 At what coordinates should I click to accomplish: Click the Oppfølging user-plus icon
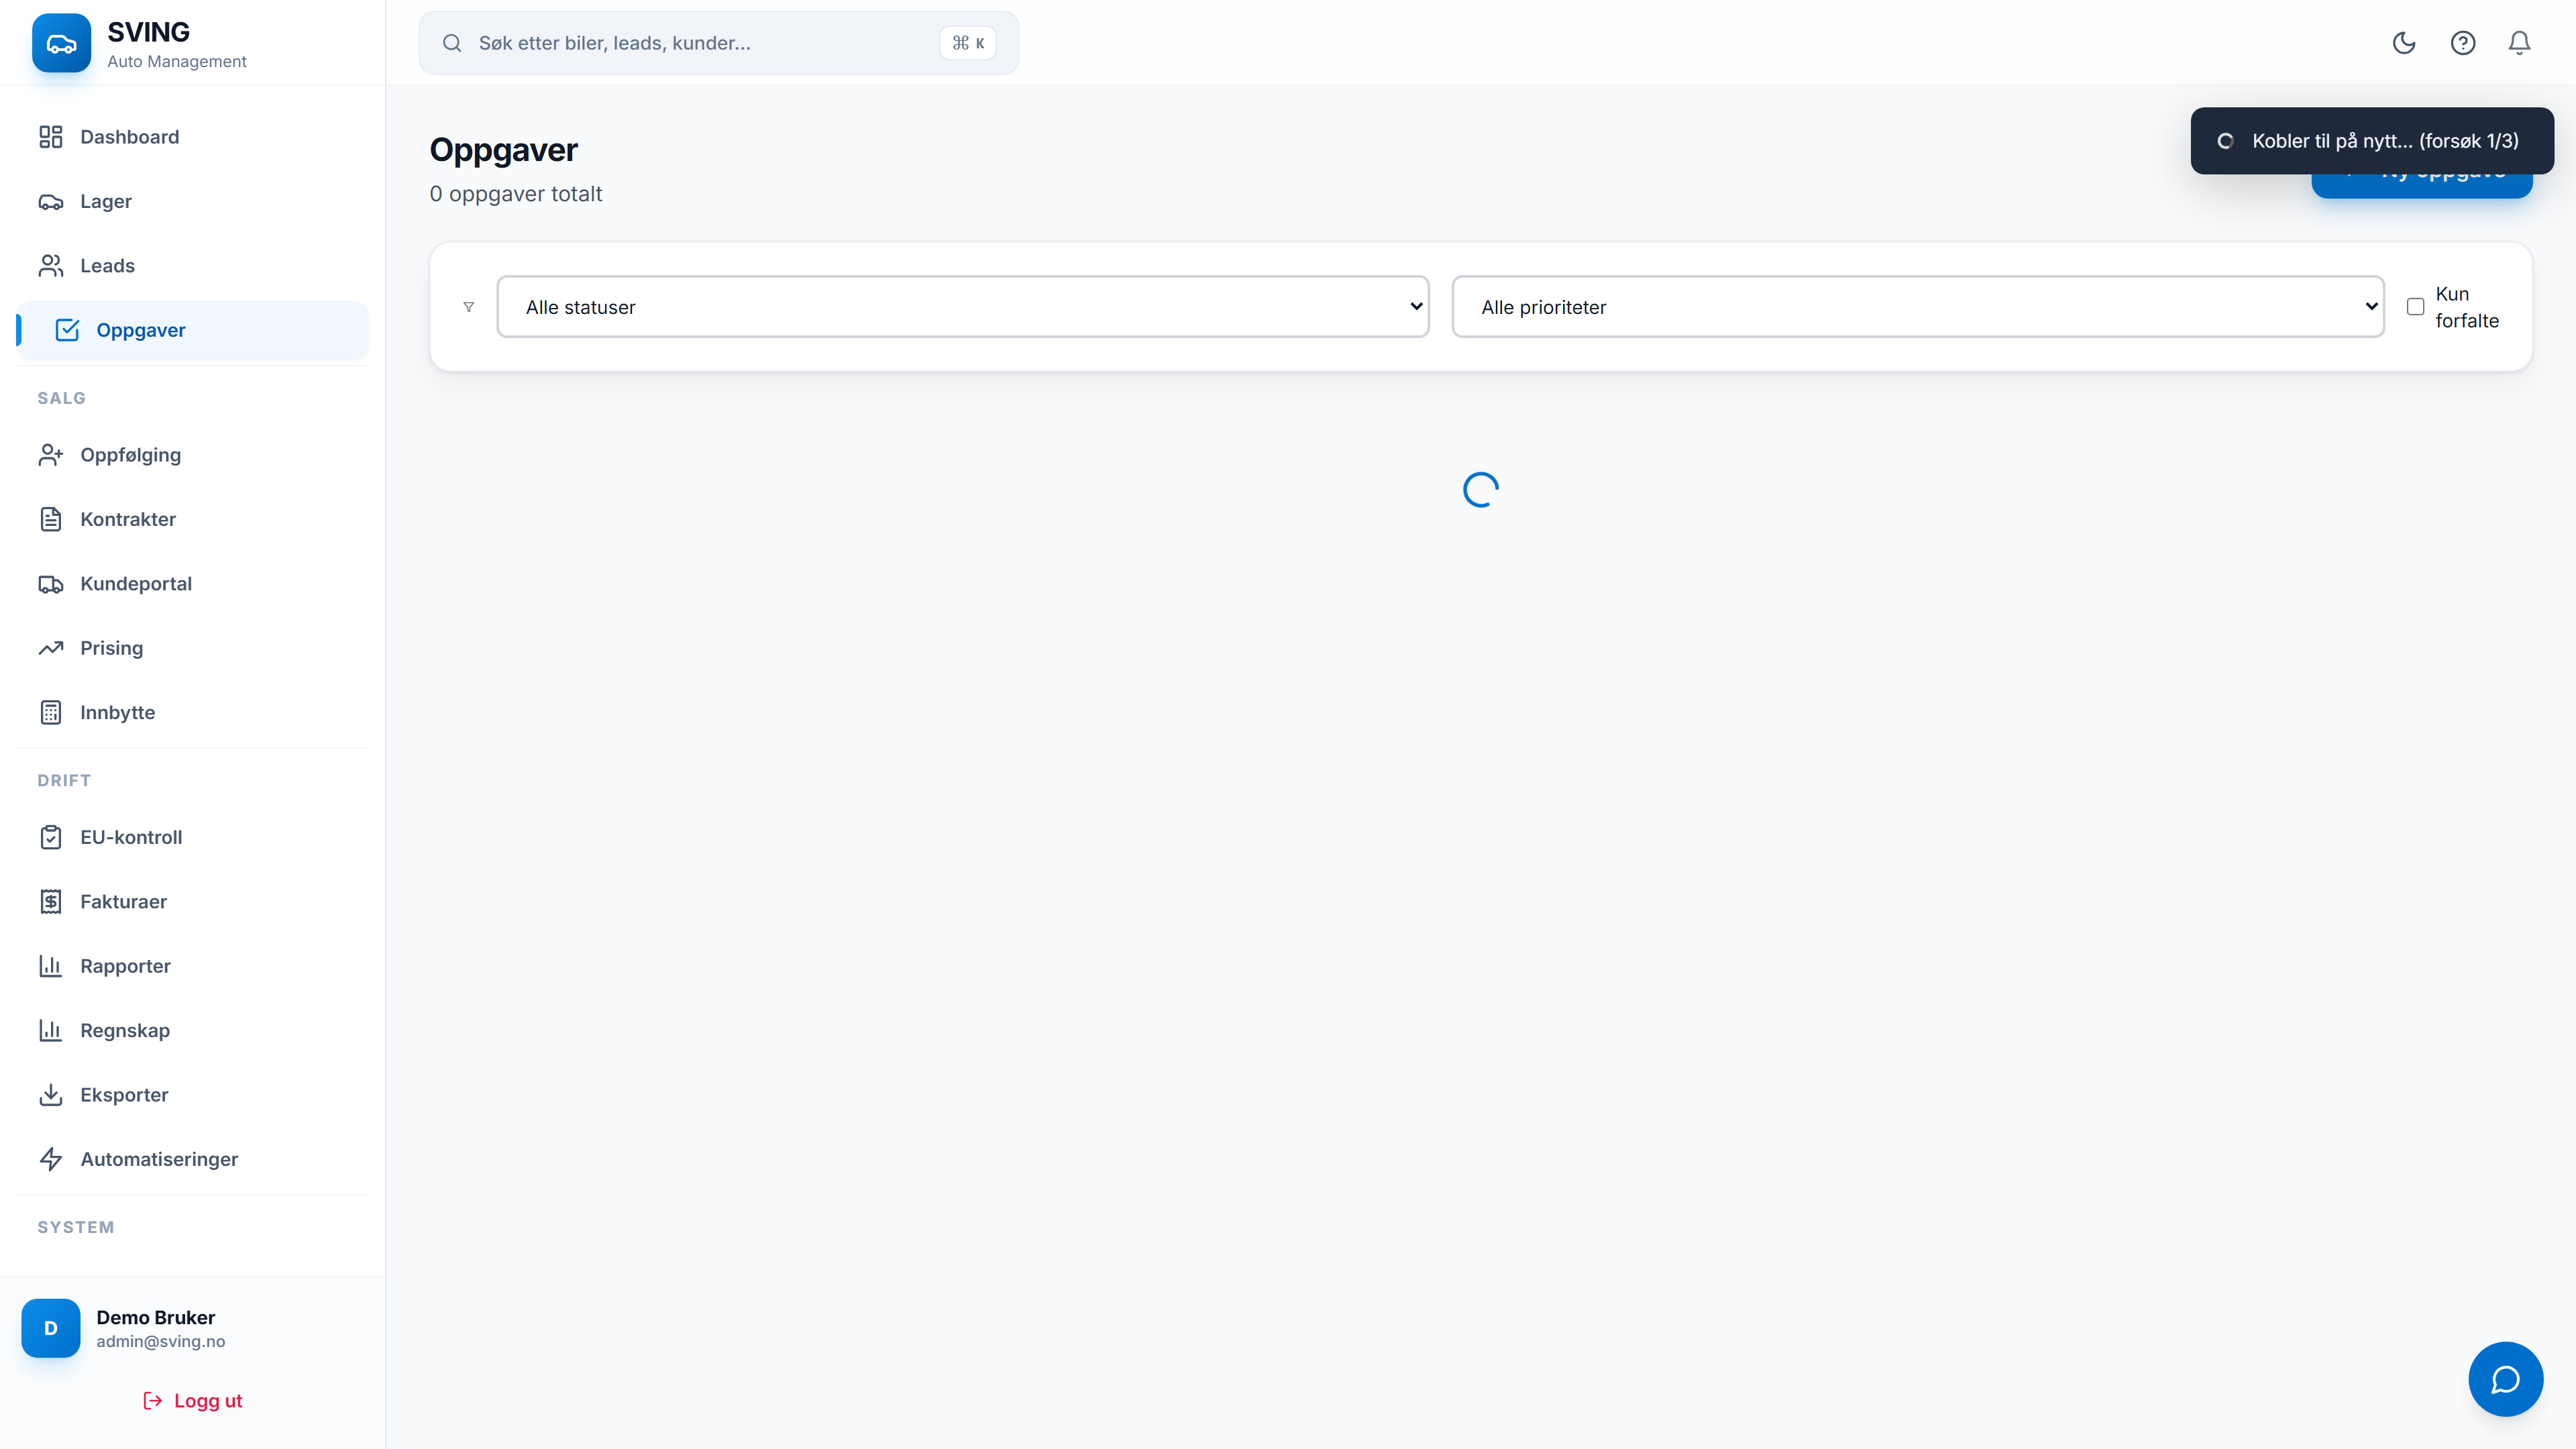[51, 455]
